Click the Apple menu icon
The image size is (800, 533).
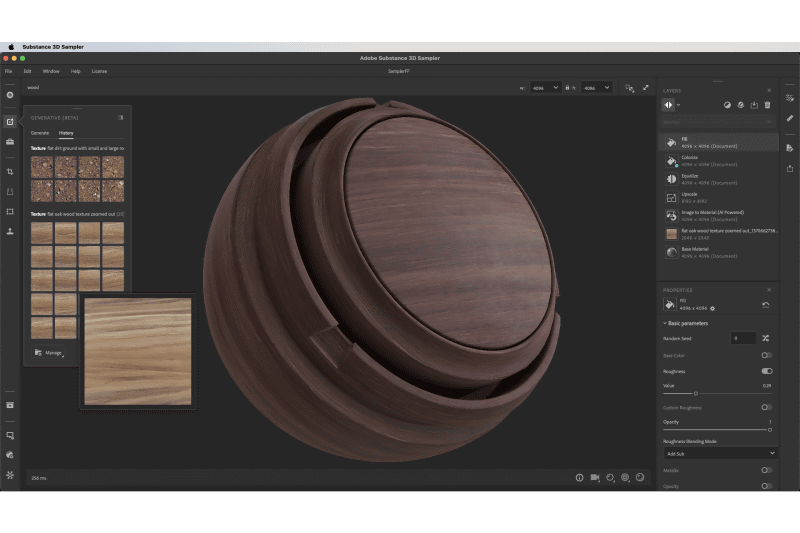click(11, 46)
